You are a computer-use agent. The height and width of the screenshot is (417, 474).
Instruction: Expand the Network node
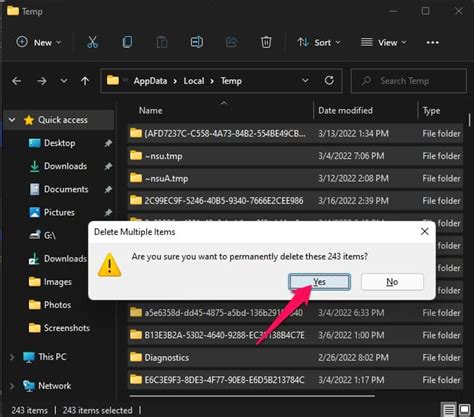12,386
